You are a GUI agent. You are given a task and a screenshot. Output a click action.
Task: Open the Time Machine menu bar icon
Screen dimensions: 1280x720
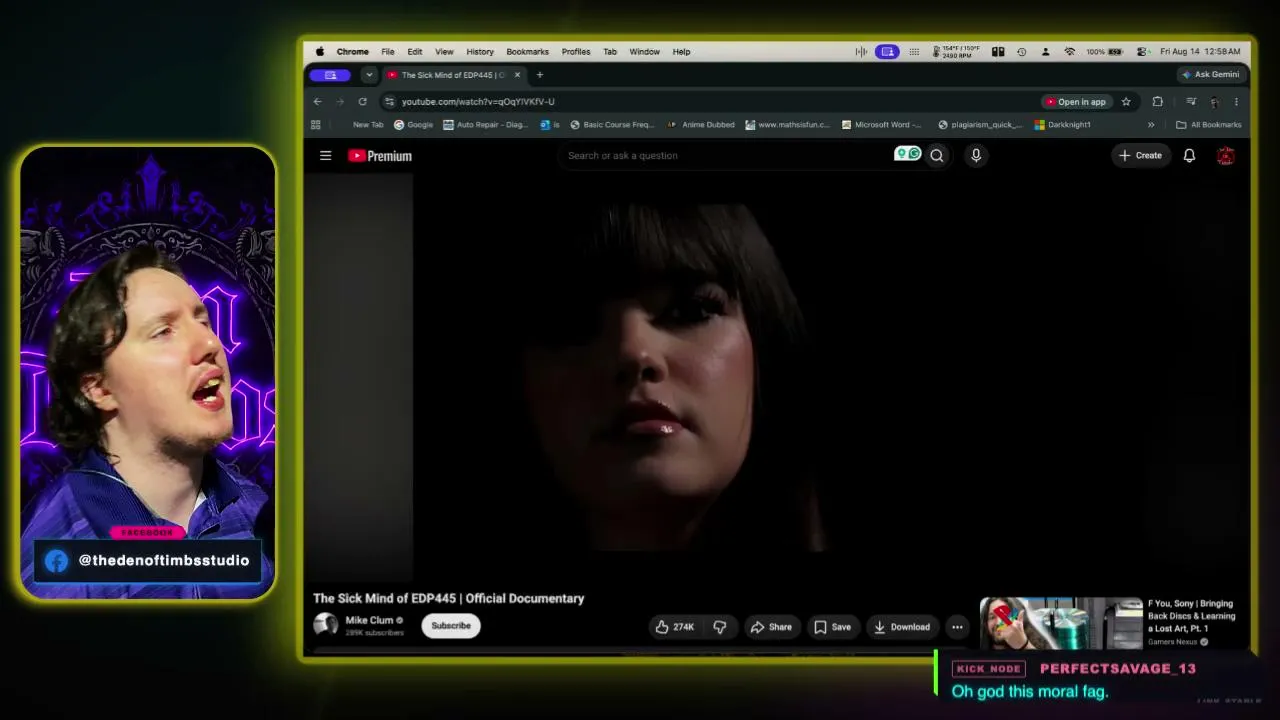[x=1021, y=52]
